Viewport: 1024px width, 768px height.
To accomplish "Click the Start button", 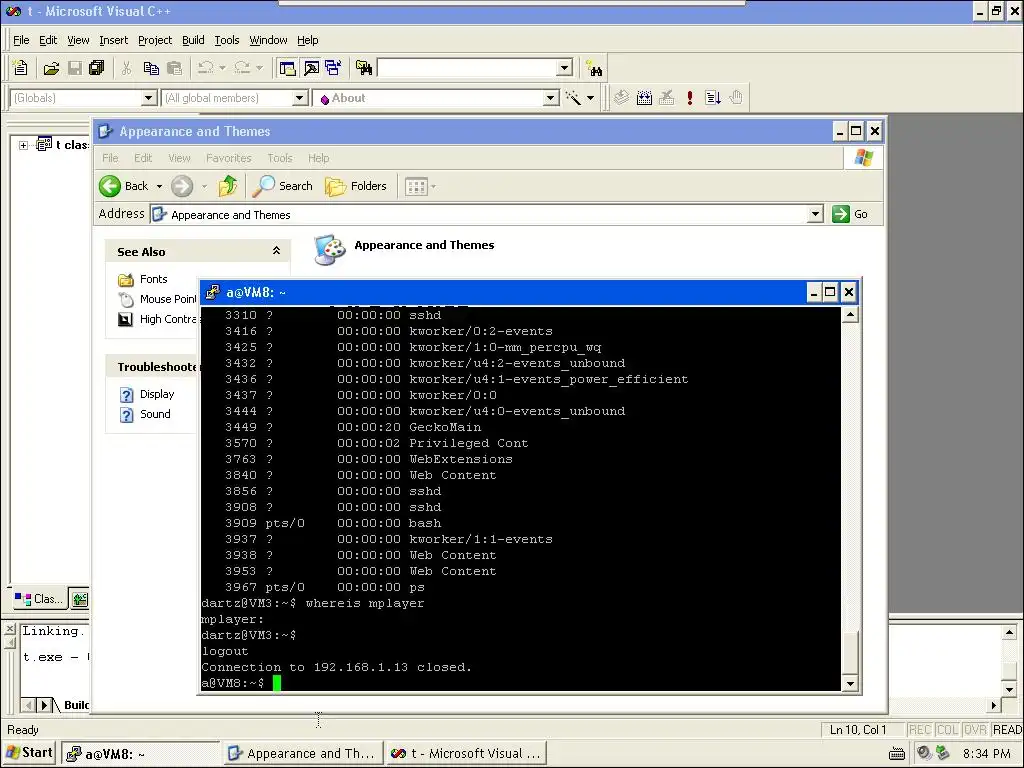I will pyautogui.click(x=29, y=753).
